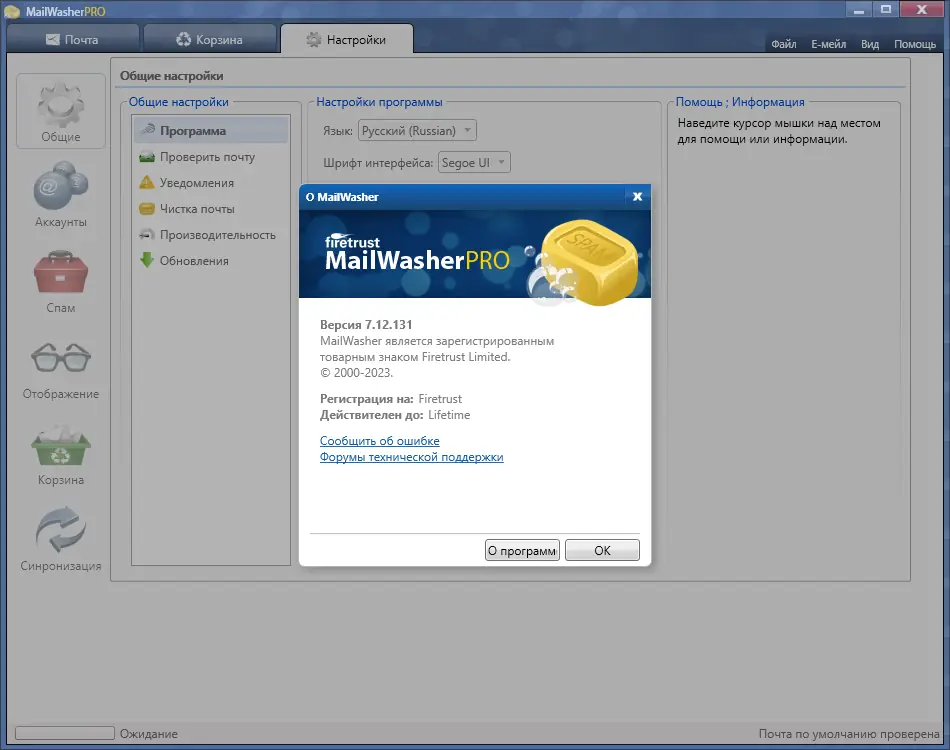Click the MailWasher title bar app icon
This screenshot has height=750, width=950.
click(x=12, y=12)
